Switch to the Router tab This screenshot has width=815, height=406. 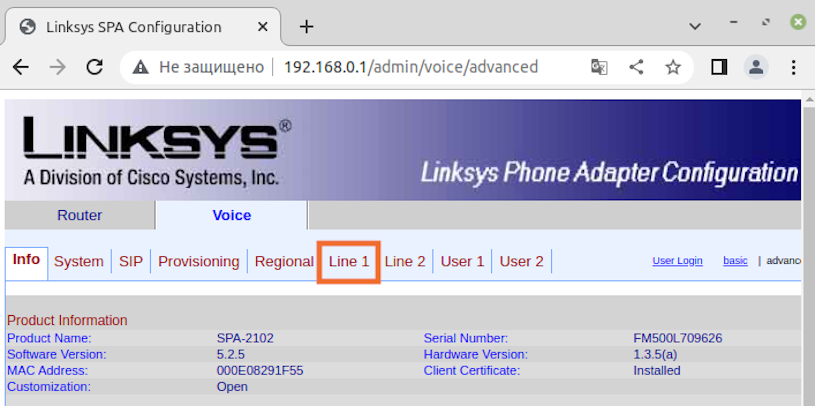point(80,215)
